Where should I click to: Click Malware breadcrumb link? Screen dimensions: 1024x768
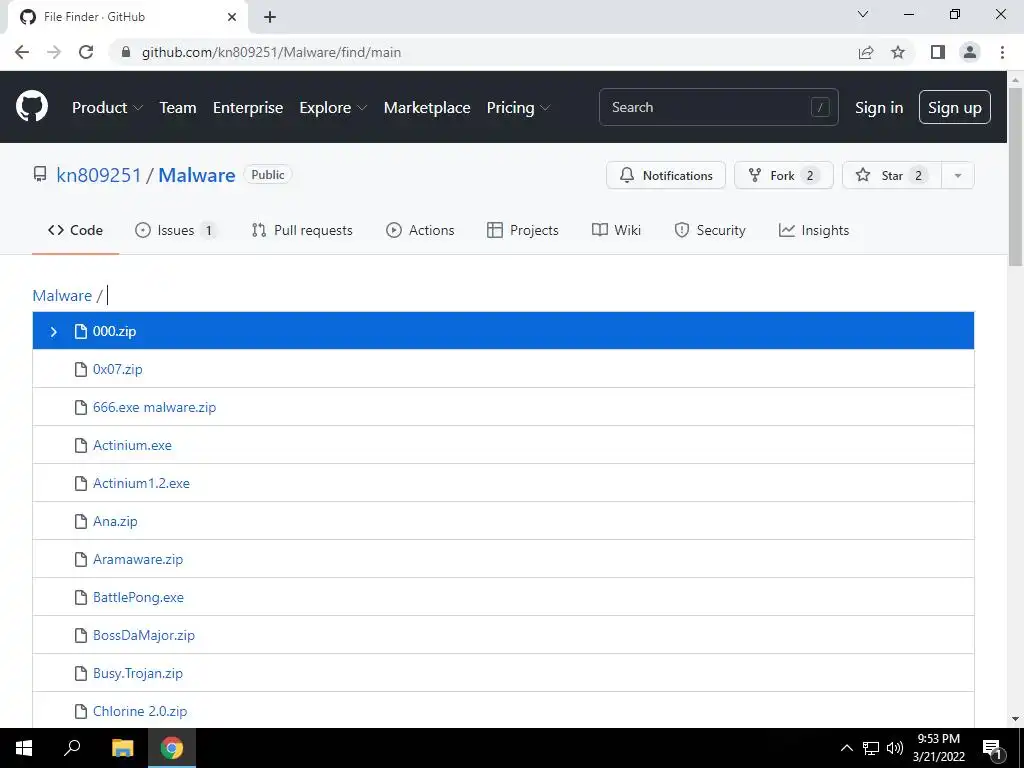click(62, 295)
